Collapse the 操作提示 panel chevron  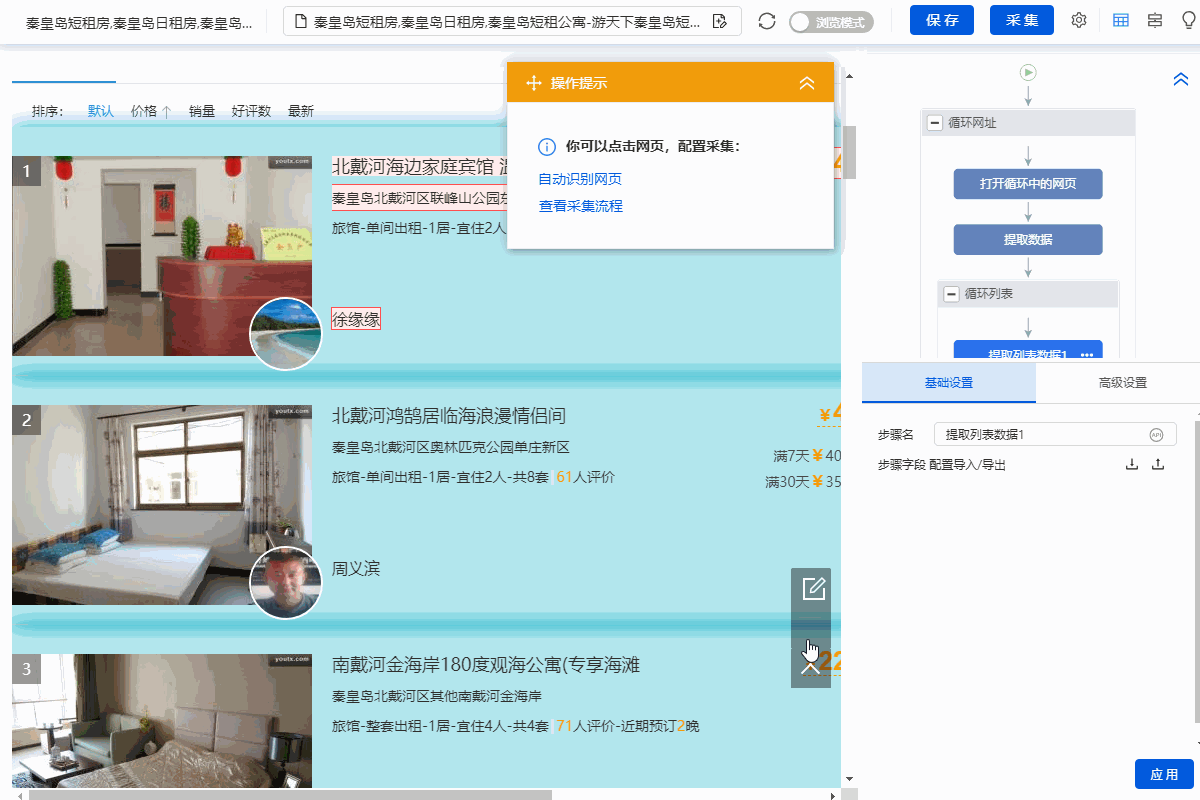click(x=807, y=83)
